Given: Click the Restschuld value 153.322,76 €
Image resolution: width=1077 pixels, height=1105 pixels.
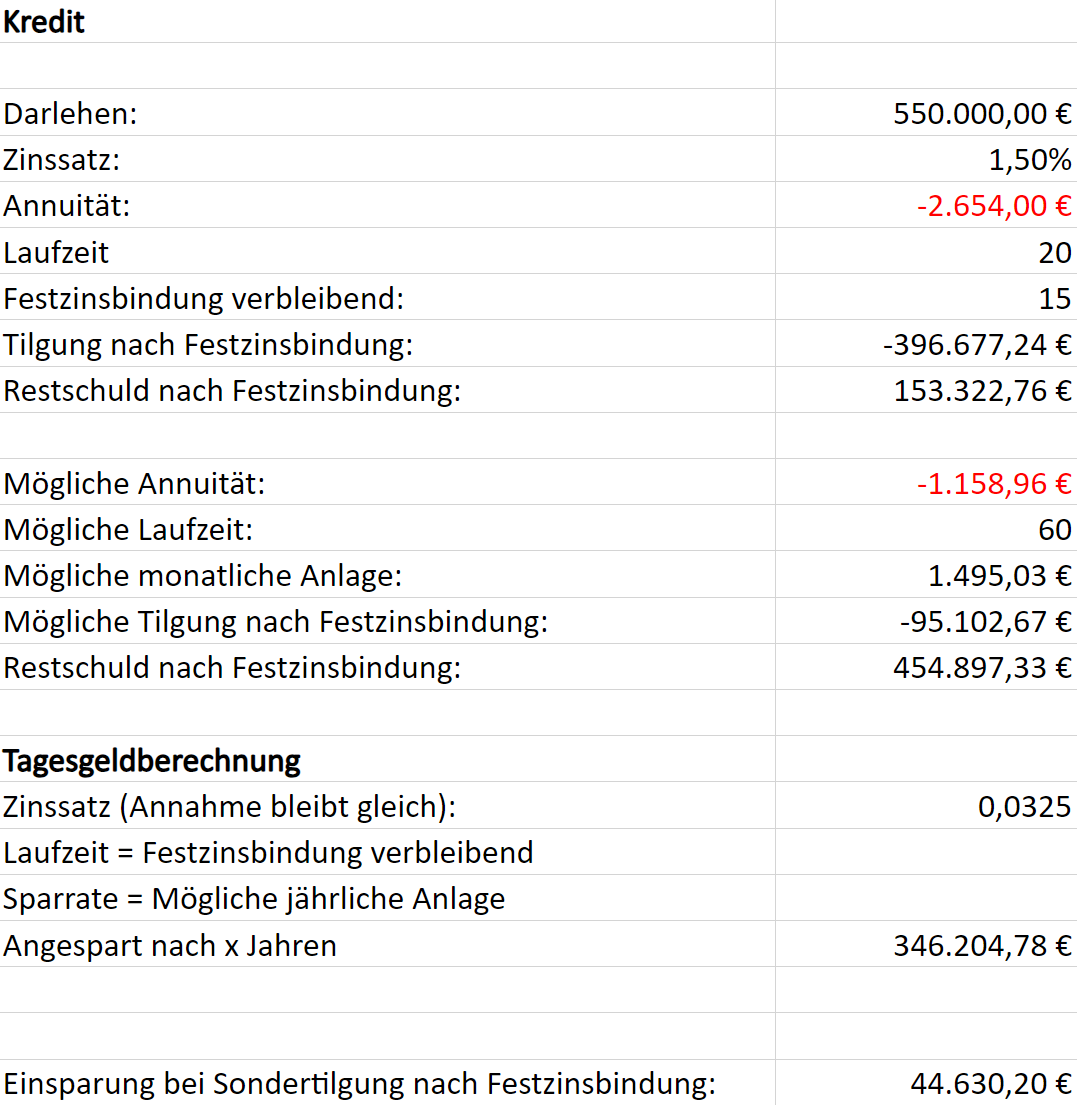Looking at the screenshot, I should pos(982,391).
